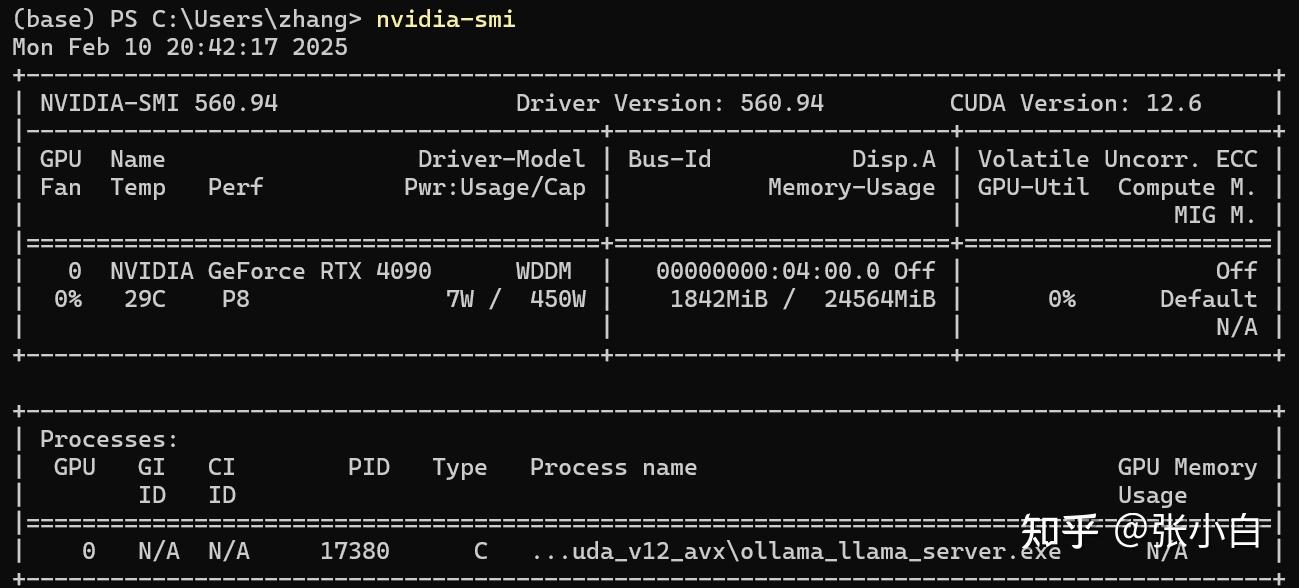Click the Pwr:Usage/Cap column header

[495, 187]
